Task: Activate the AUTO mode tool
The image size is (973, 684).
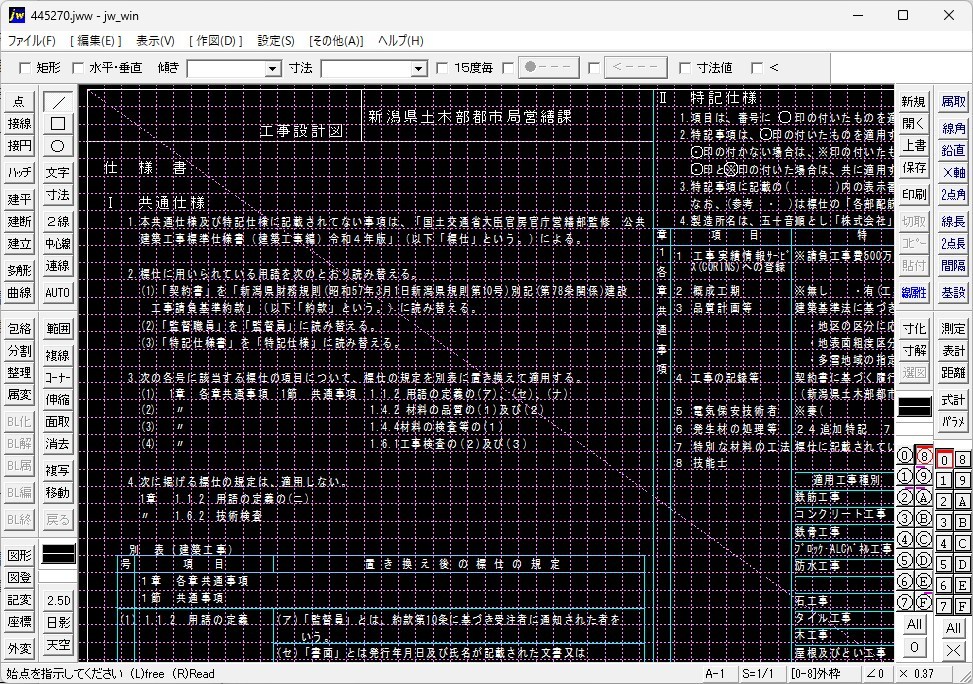Action: (x=58, y=293)
